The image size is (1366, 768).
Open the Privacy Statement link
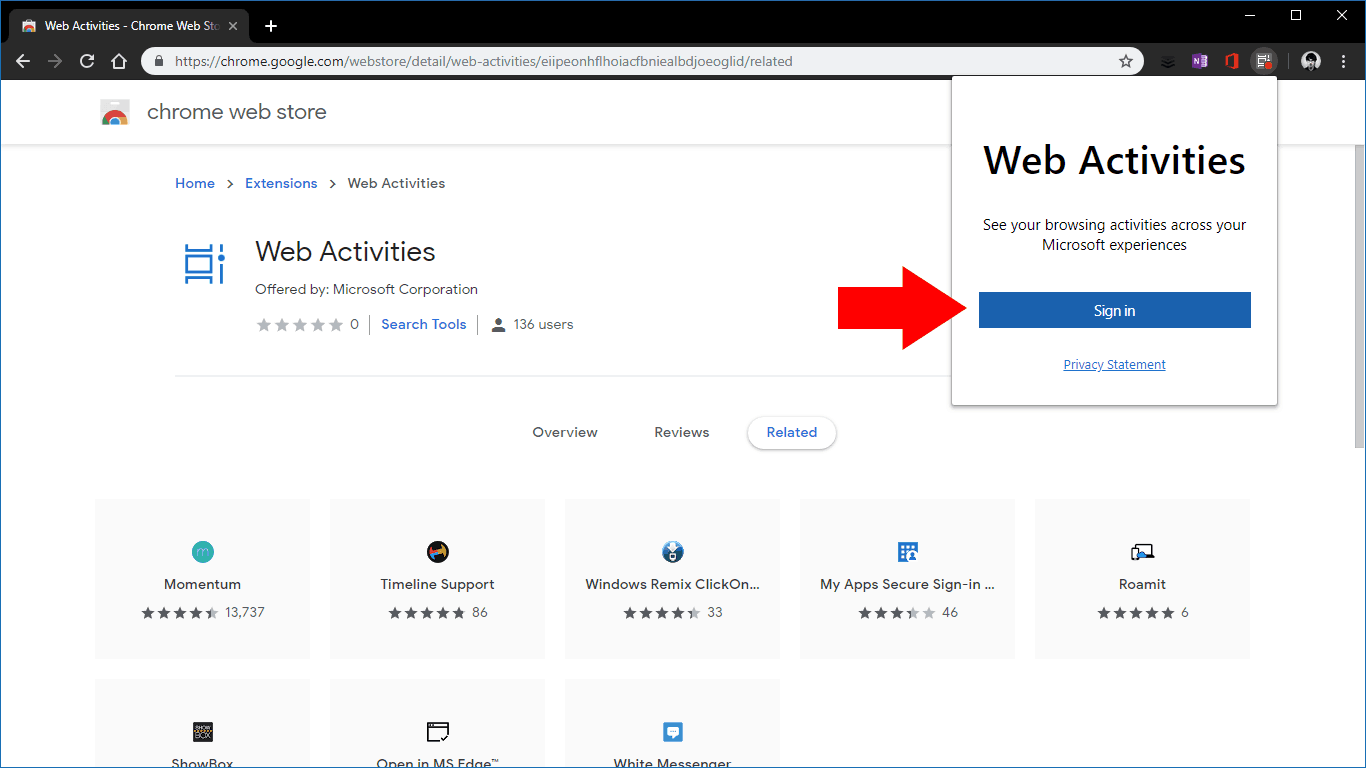tap(1115, 365)
